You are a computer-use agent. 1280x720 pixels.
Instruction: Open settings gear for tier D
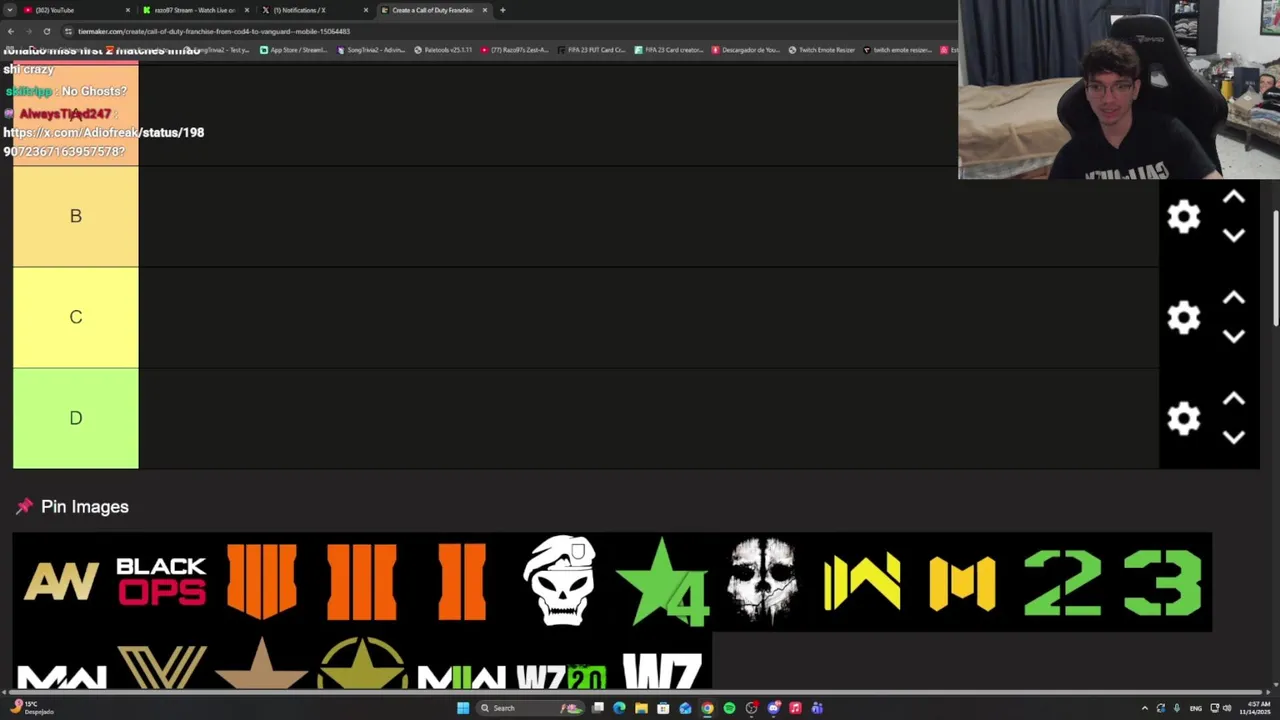[1184, 418]
